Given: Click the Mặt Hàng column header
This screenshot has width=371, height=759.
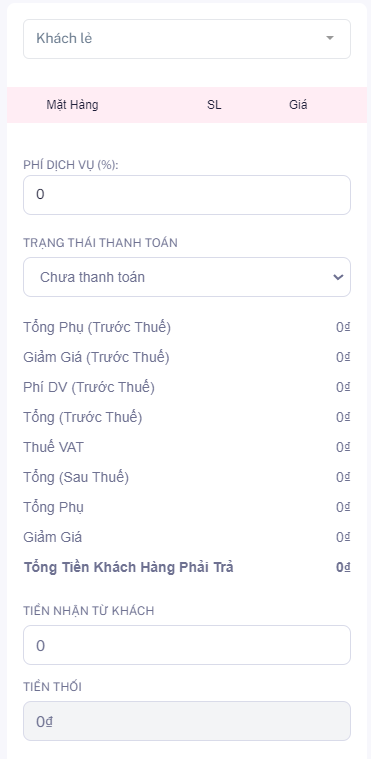Looking at the screenshot, I should [x=72, y=105].
